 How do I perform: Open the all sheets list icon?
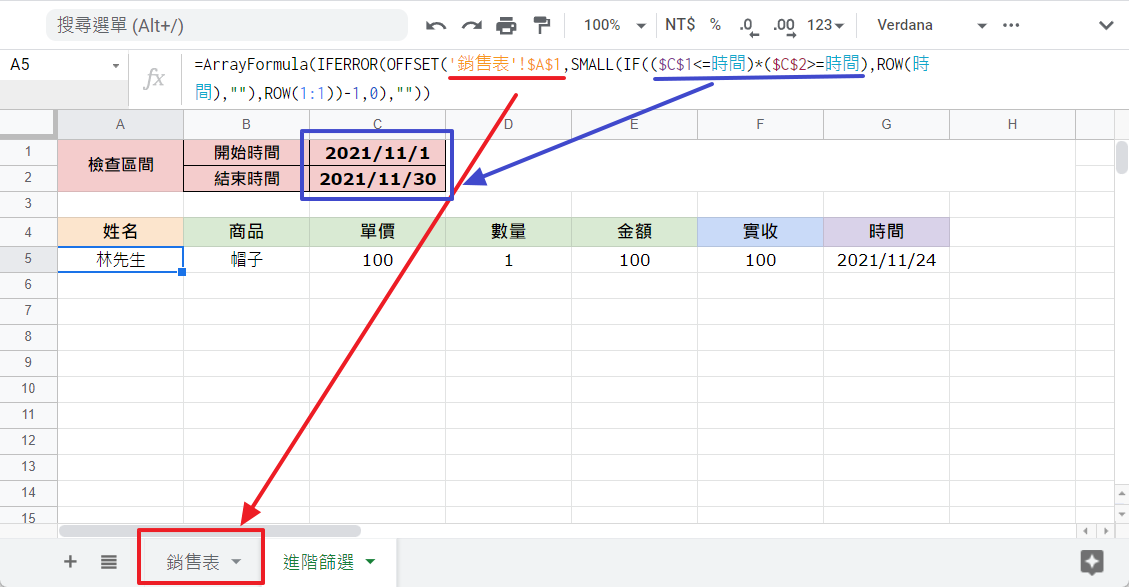[109, 562]
